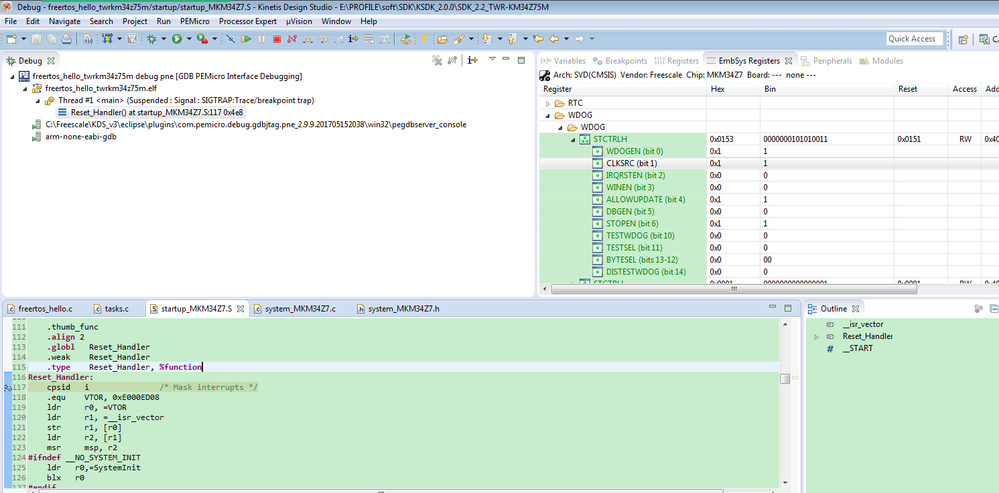Click the External Tools run icon
This screenshot has width=999, height=493.
pyautogui.click(x=203, y=39)
